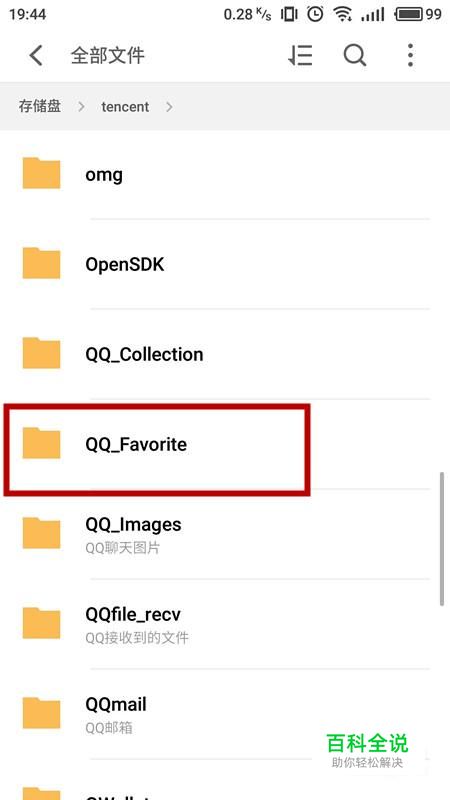The image size is (450, 800).
Task: Click chevron after 存储盘 breadcrumb
Action: (81, 107)
